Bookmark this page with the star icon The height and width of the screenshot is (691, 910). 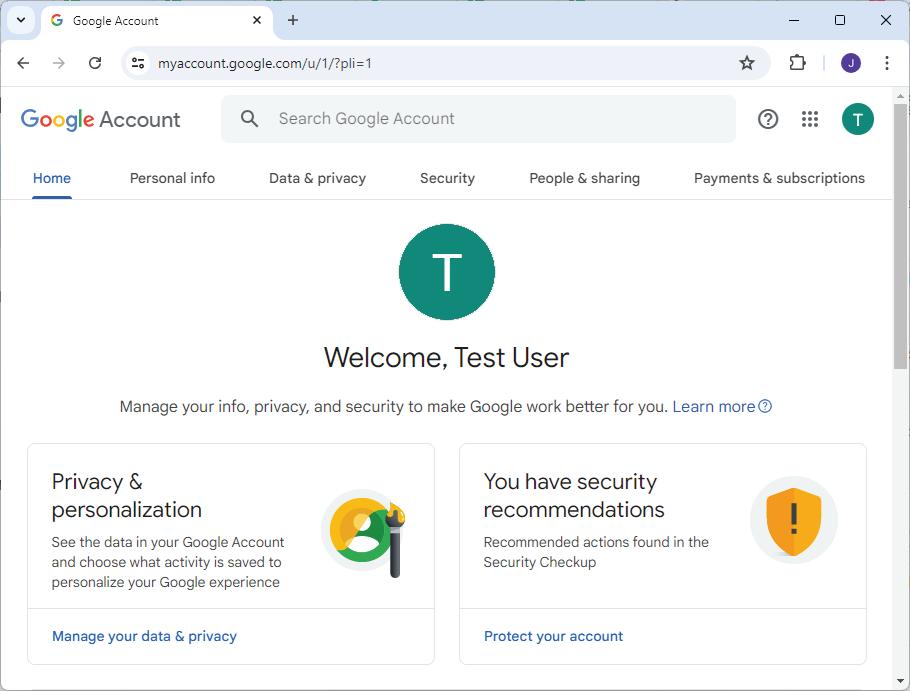(747, 63)
